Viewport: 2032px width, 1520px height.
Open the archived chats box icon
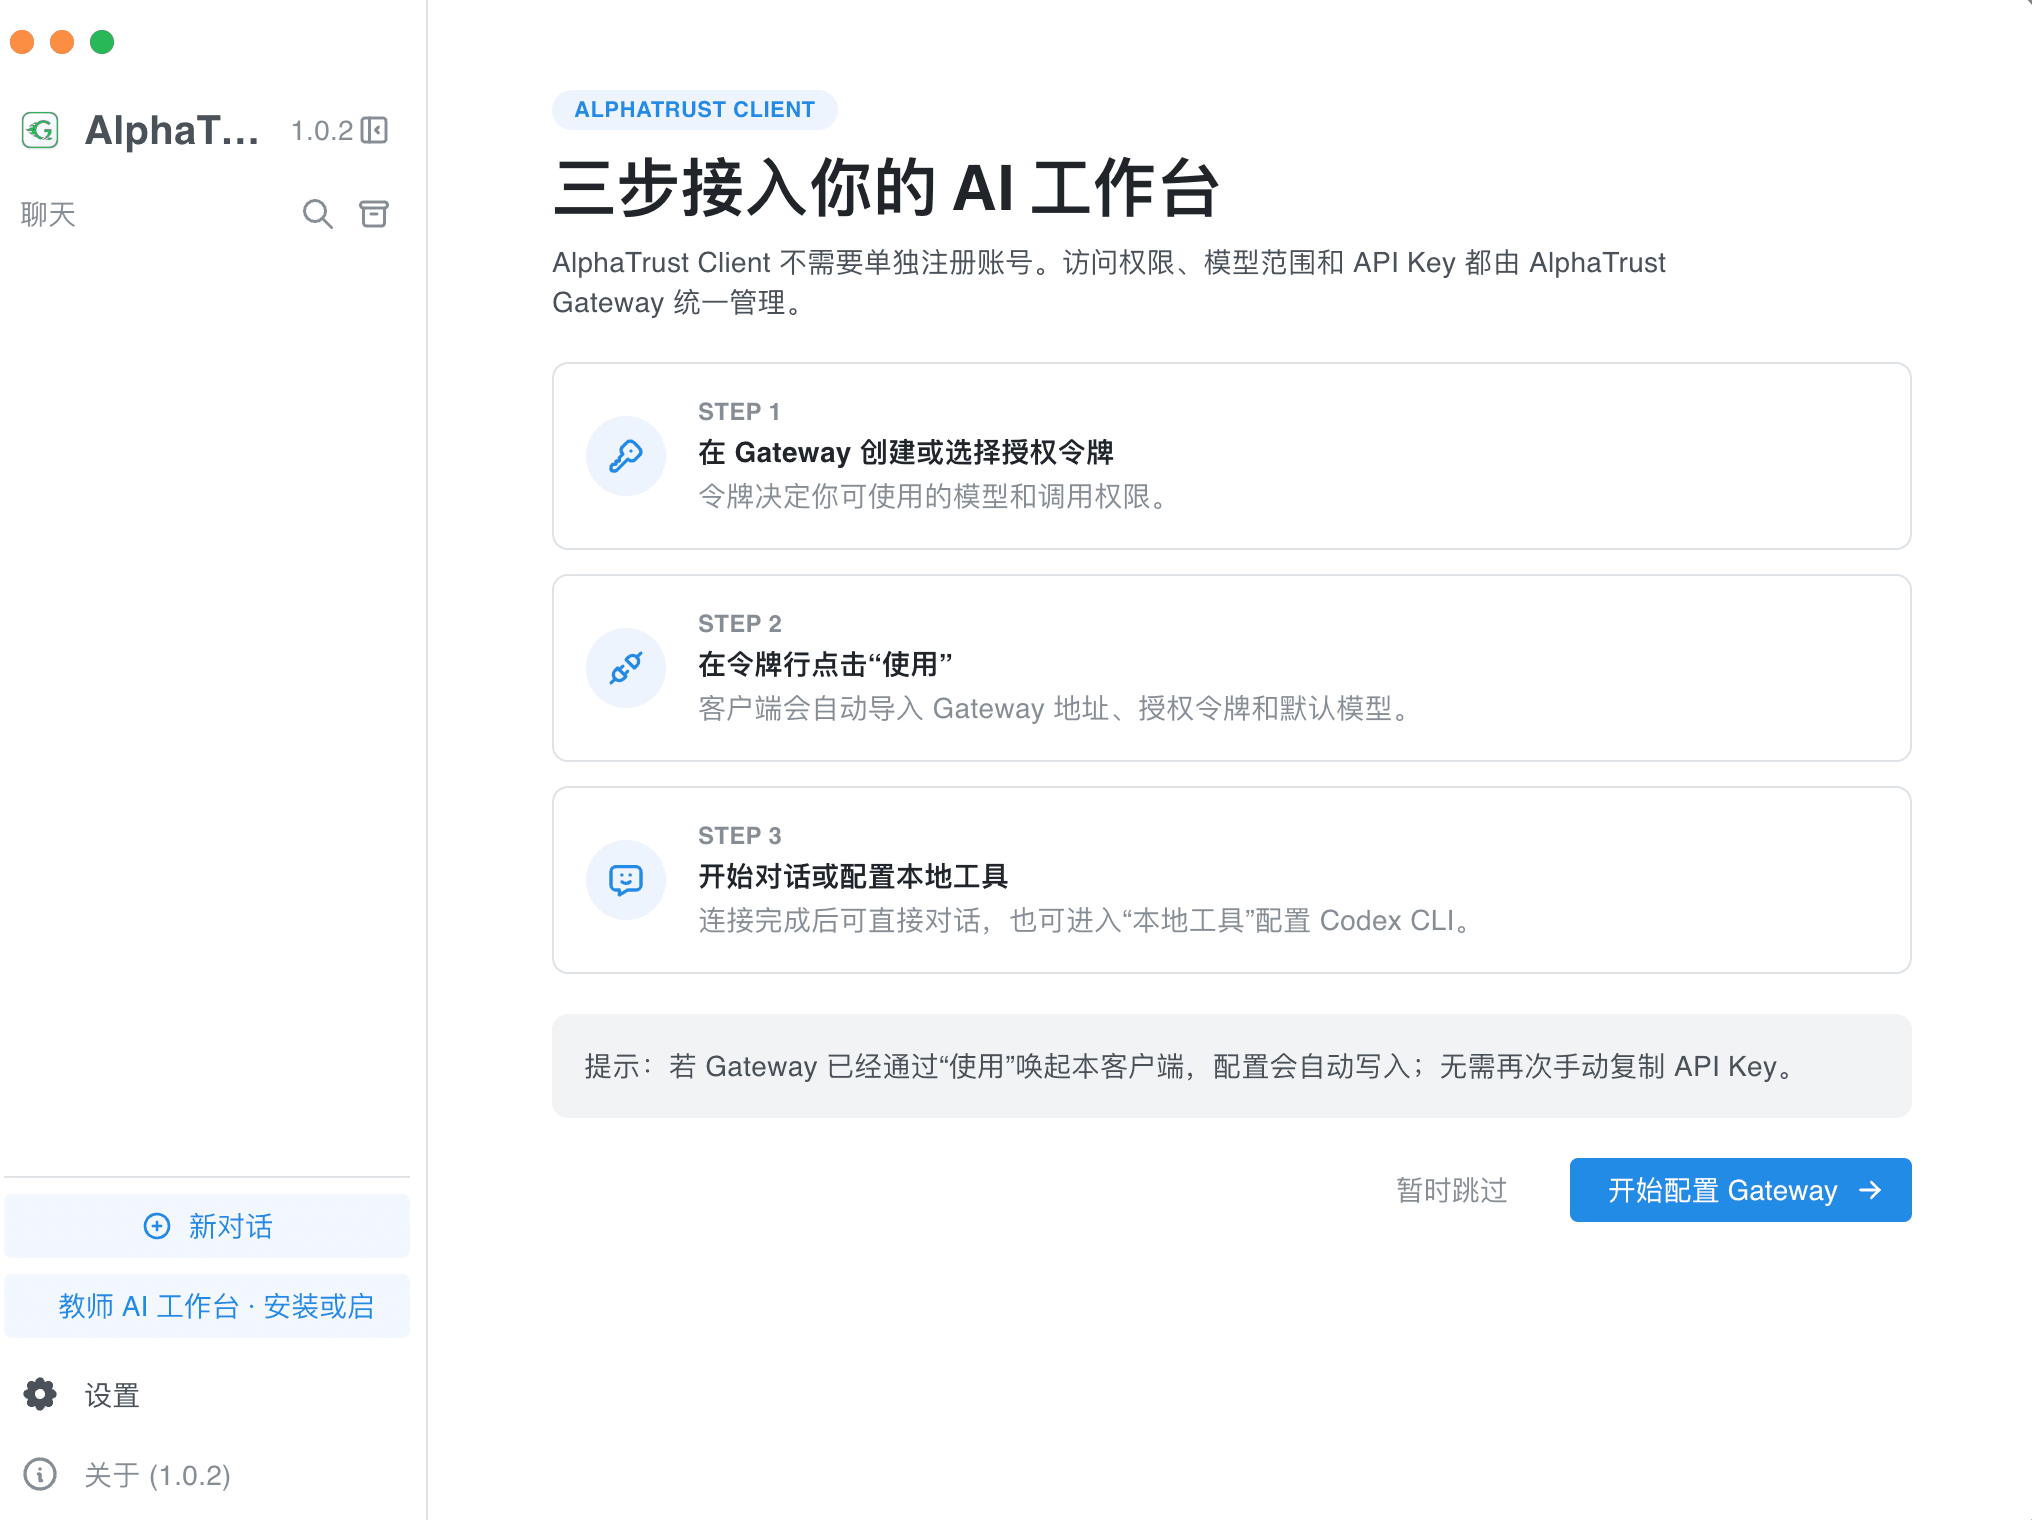374,214
